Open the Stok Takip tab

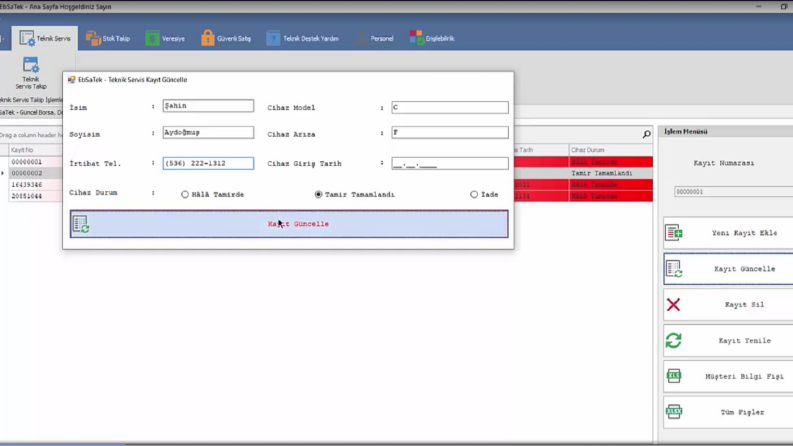click(108, 38)
